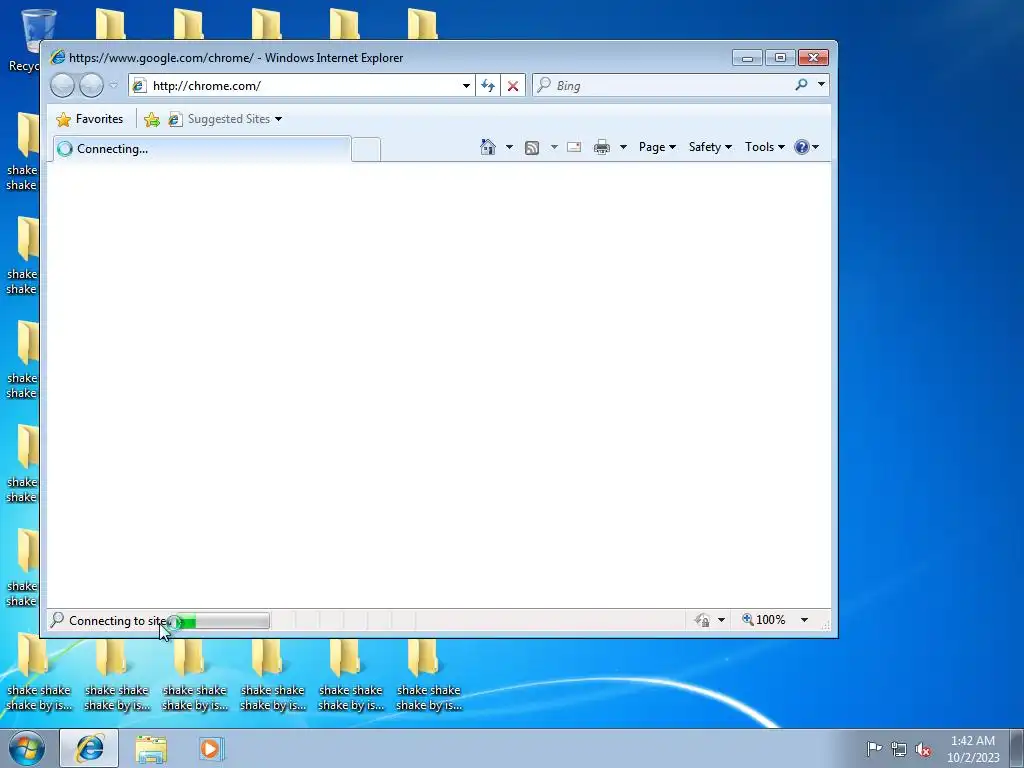The height and width of the screenshot is (768, 1024).
Task: Click the Refresh page icon
Action: [x=488, y=86]
